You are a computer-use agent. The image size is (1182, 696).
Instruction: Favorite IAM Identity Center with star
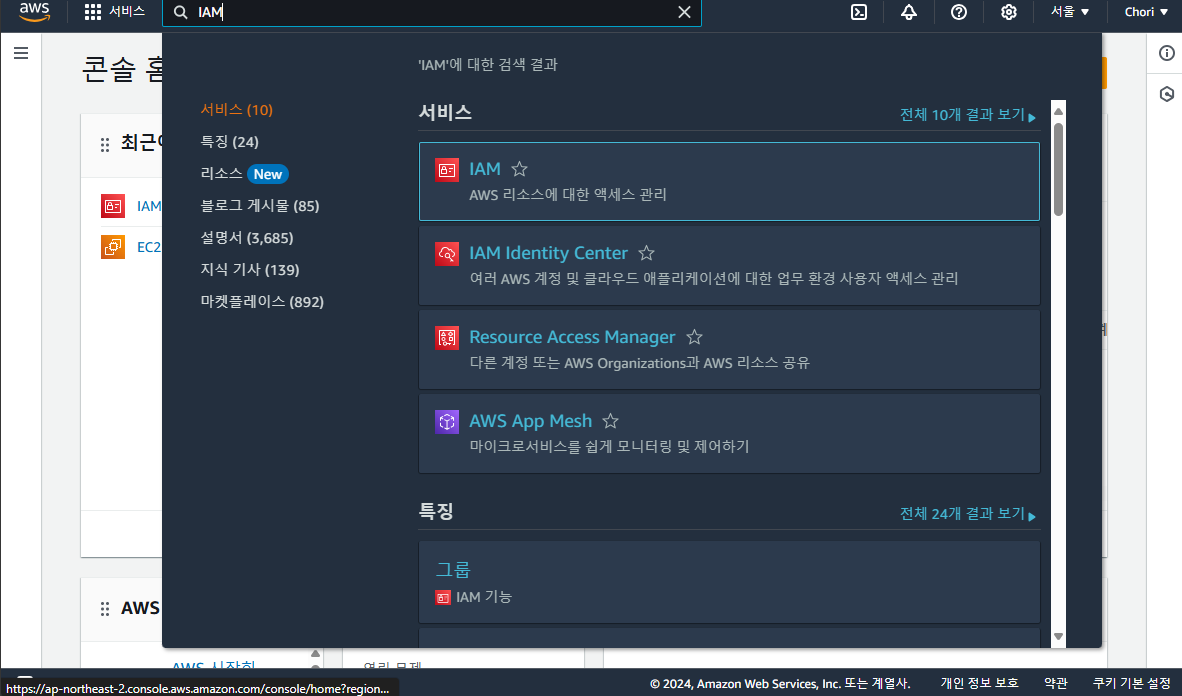(646, 253)
